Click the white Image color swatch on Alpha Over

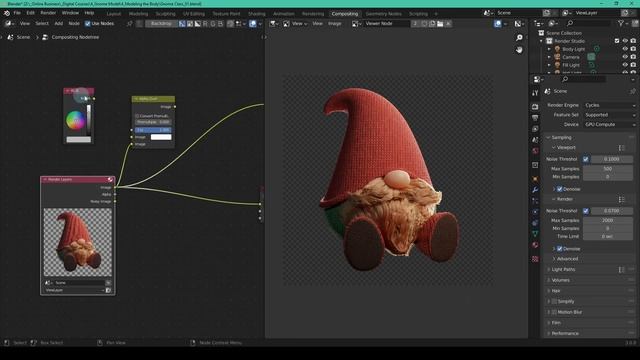pos(161,137)
